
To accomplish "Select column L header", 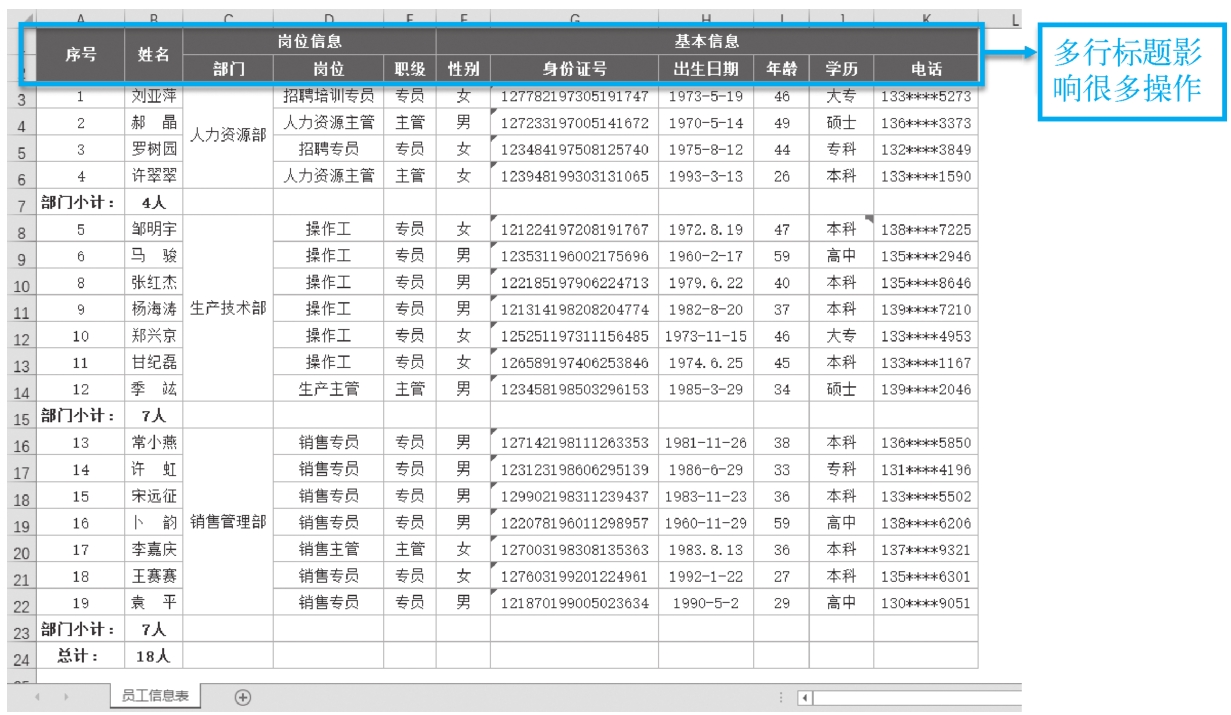I will [x=1016, y=19].
